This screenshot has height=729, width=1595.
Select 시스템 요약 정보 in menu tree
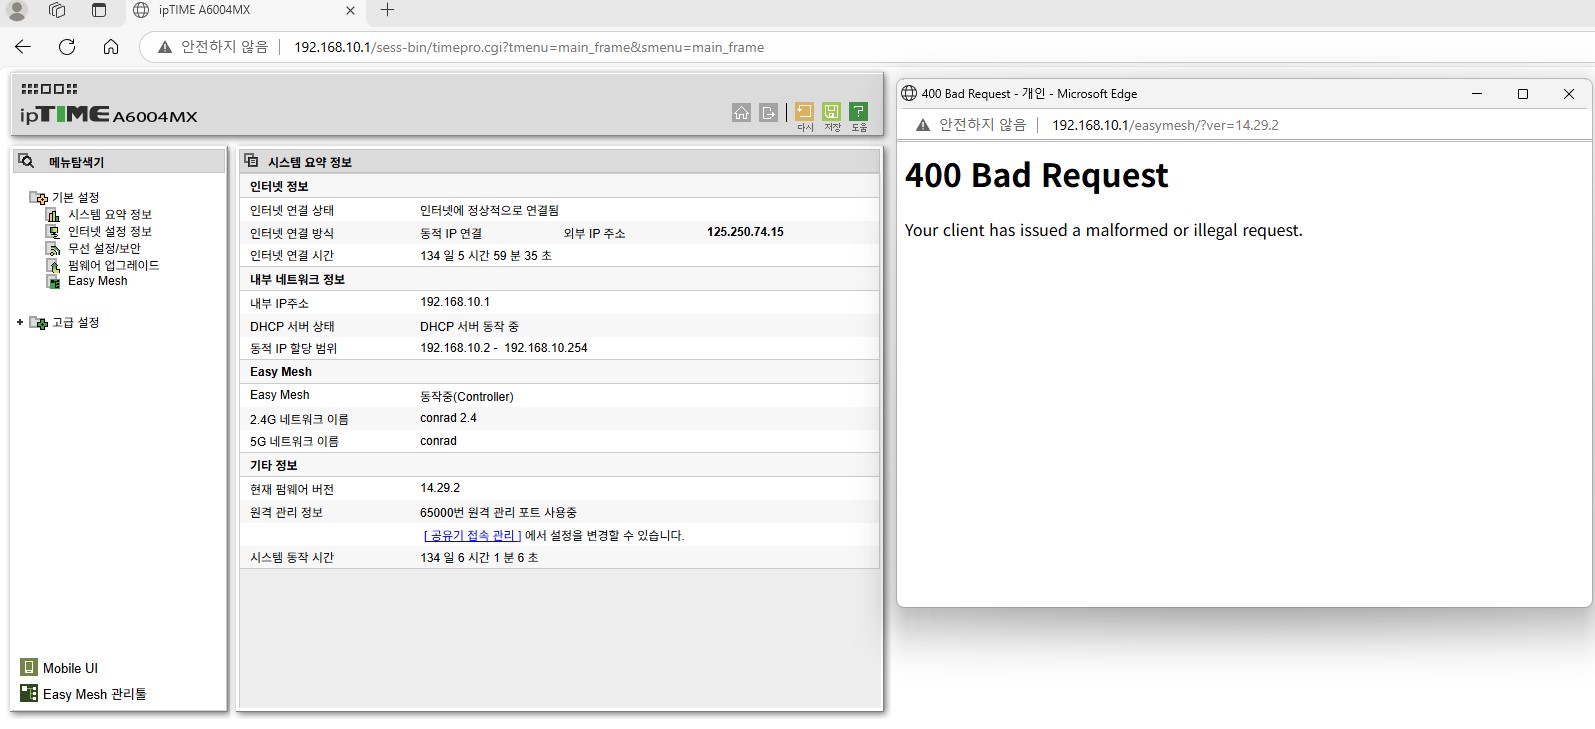coord(110,215)
